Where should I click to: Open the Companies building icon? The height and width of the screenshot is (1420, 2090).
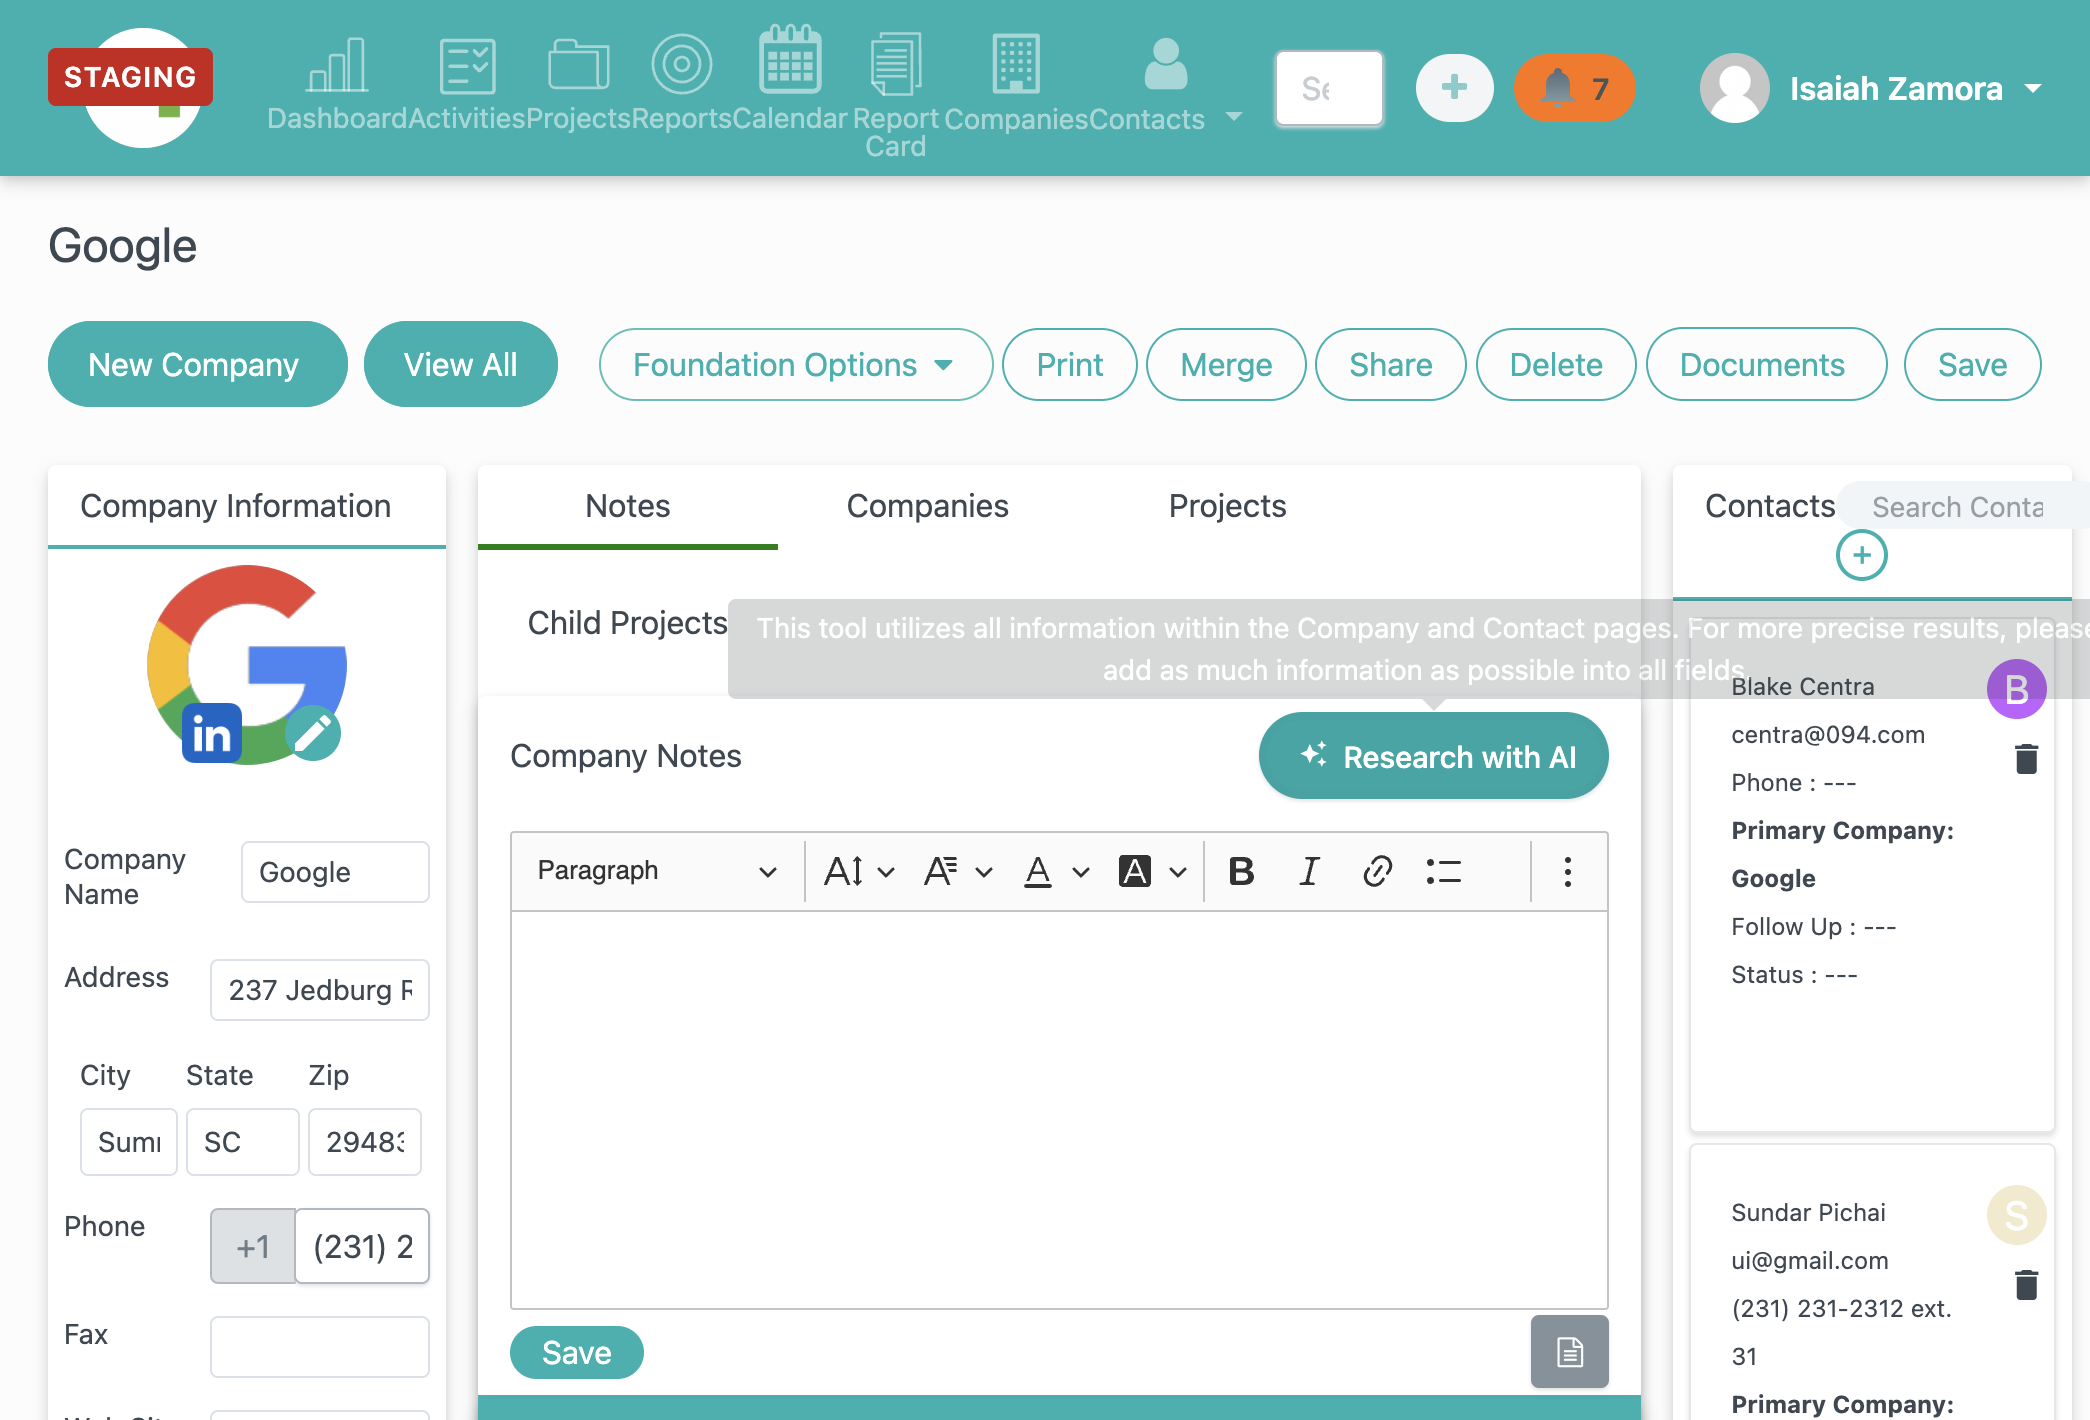point(1016,64)
